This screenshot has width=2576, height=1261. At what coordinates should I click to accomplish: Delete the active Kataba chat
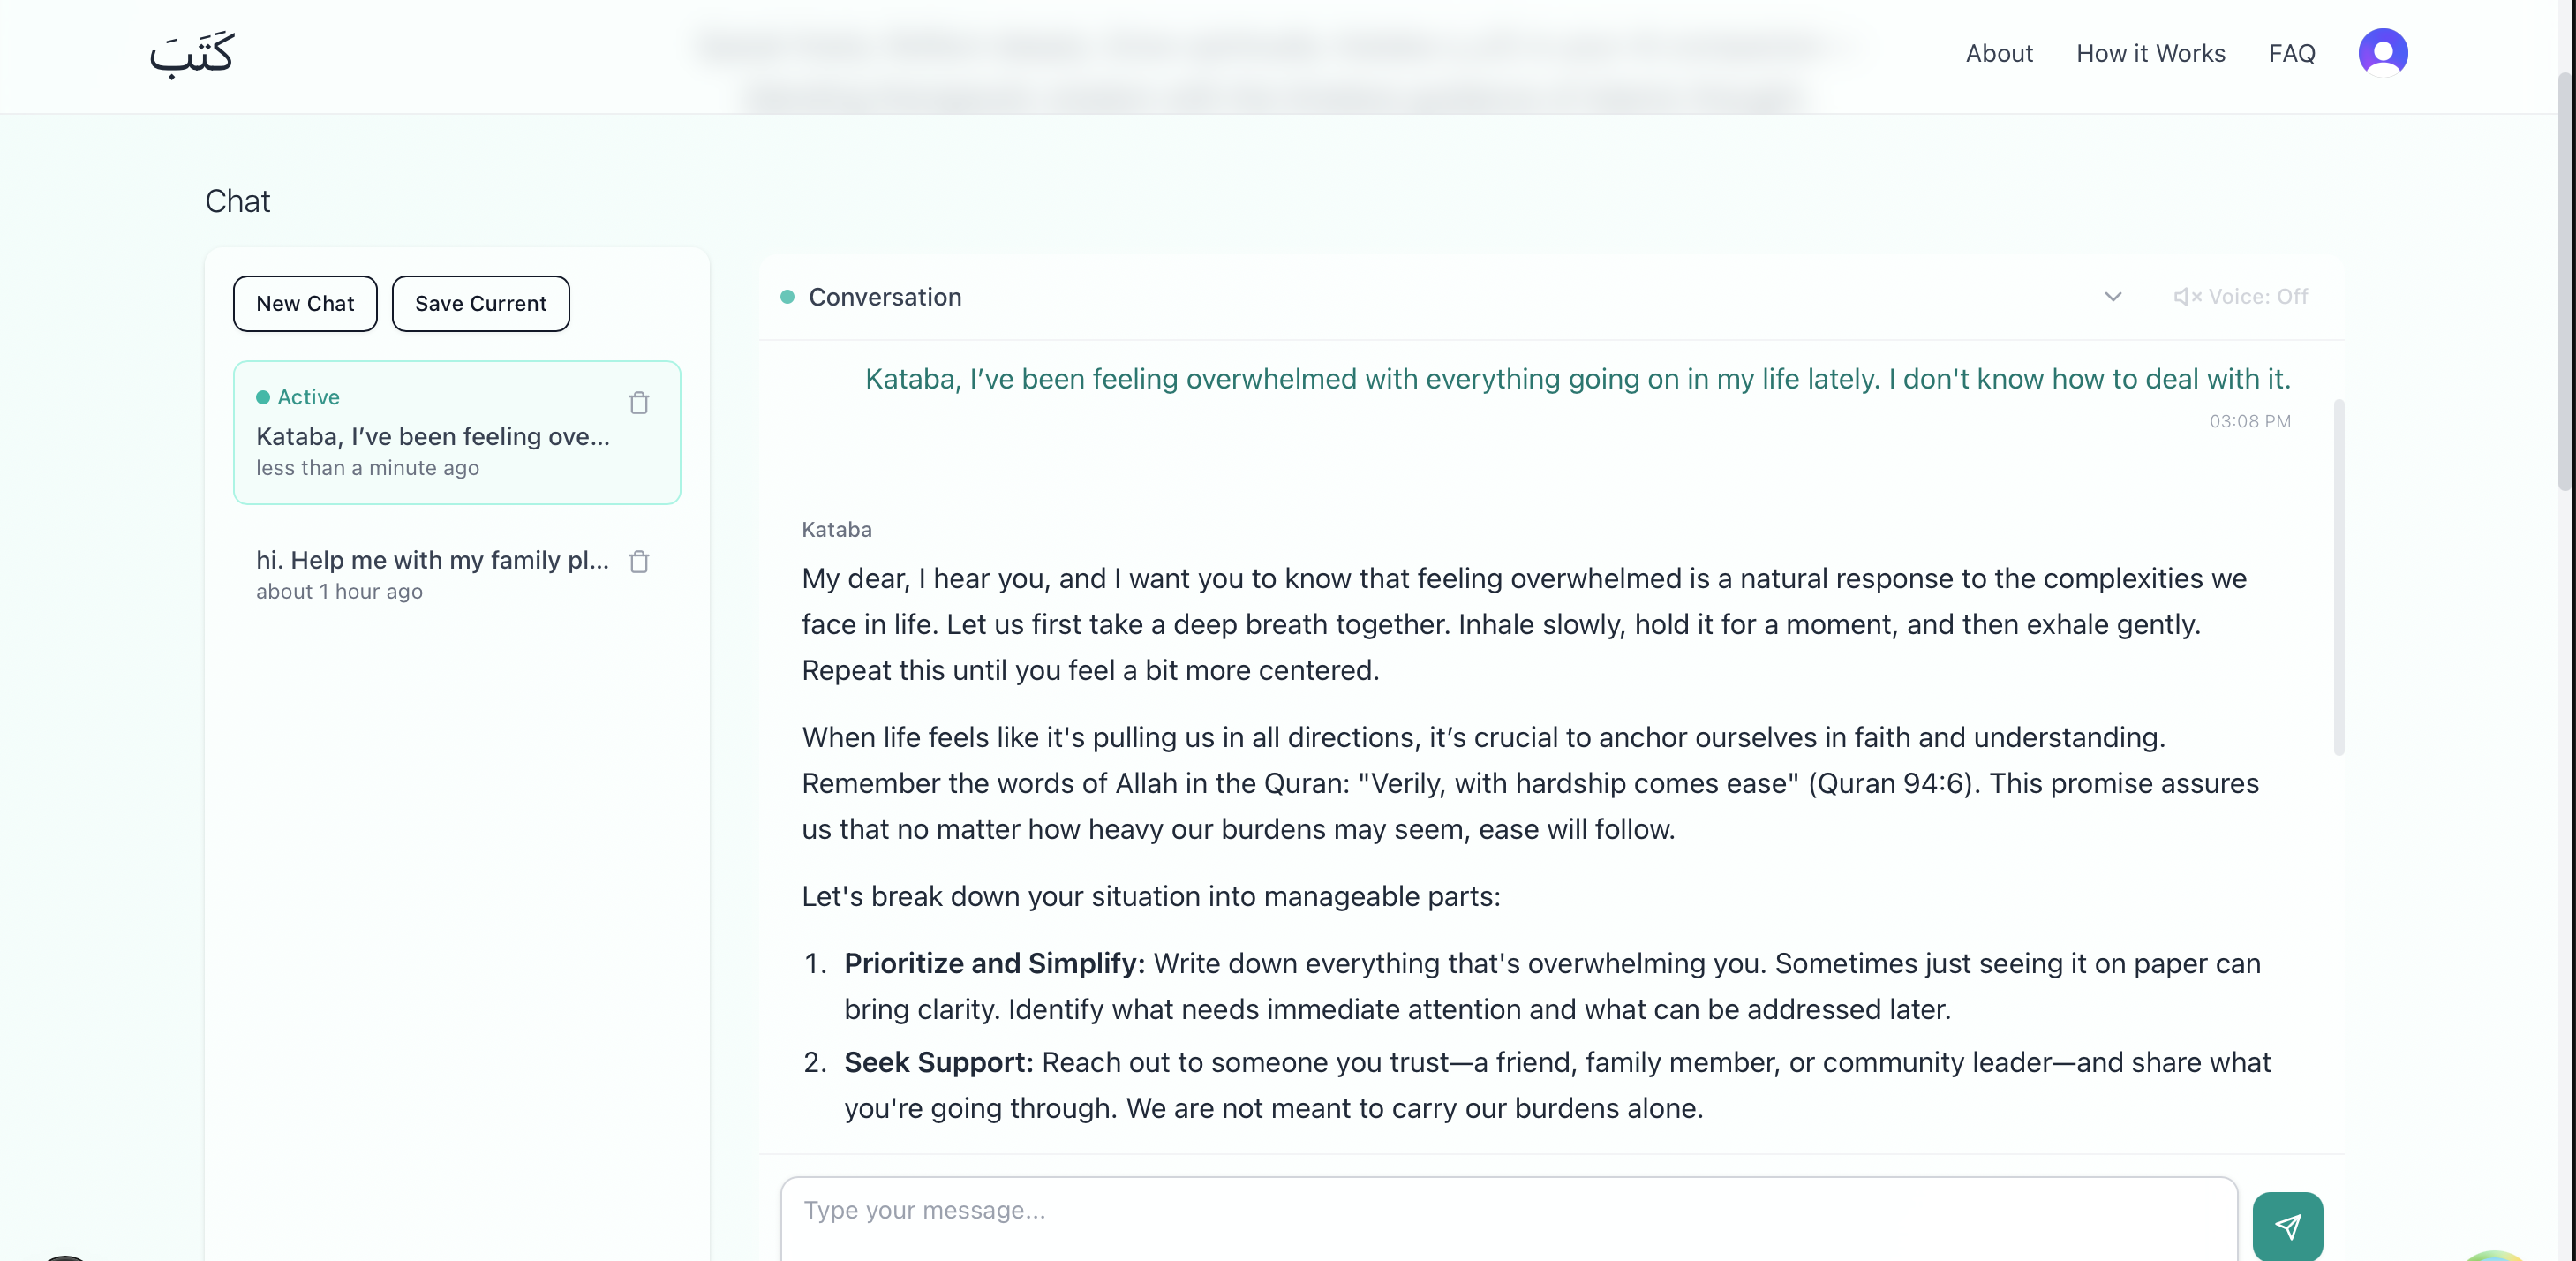(639, 403)
